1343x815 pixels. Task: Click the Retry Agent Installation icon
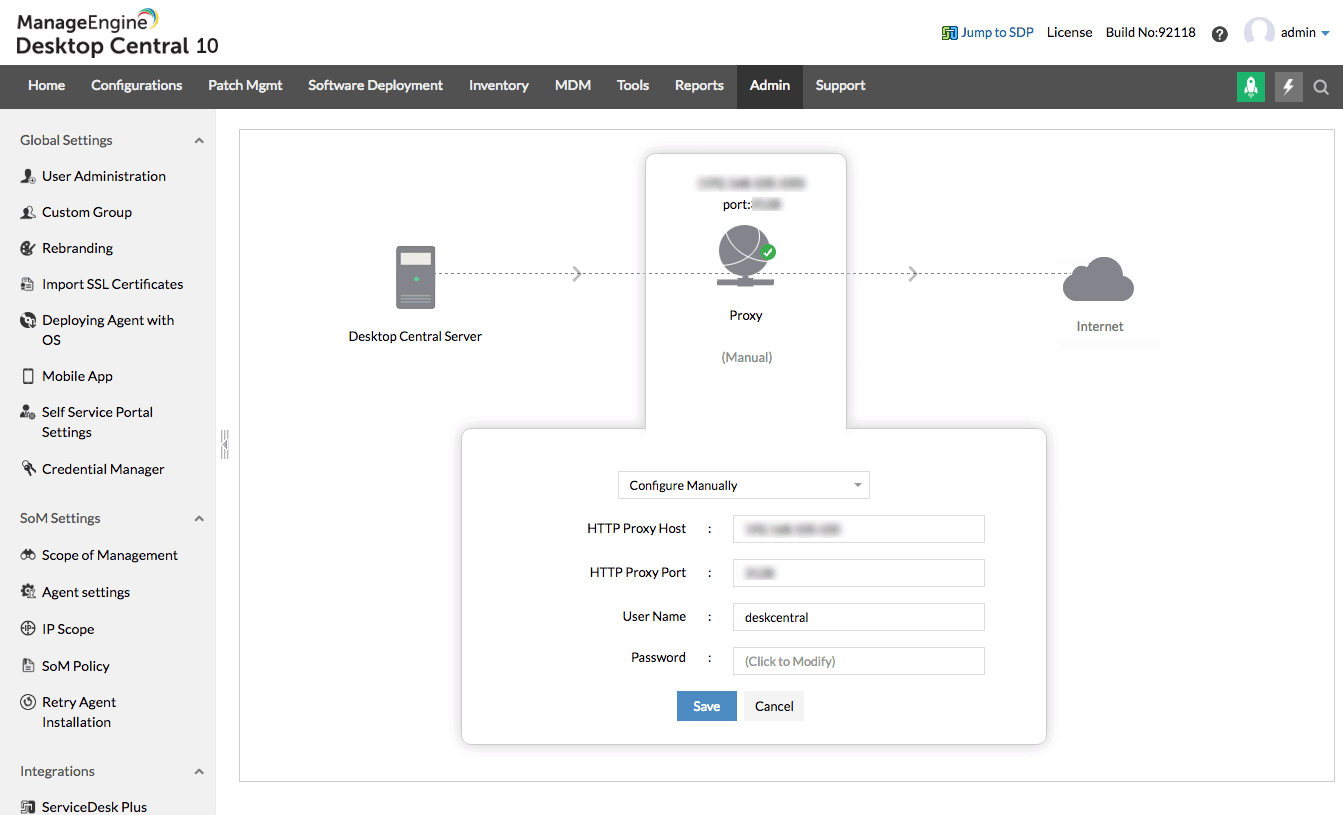pos(28,703)
